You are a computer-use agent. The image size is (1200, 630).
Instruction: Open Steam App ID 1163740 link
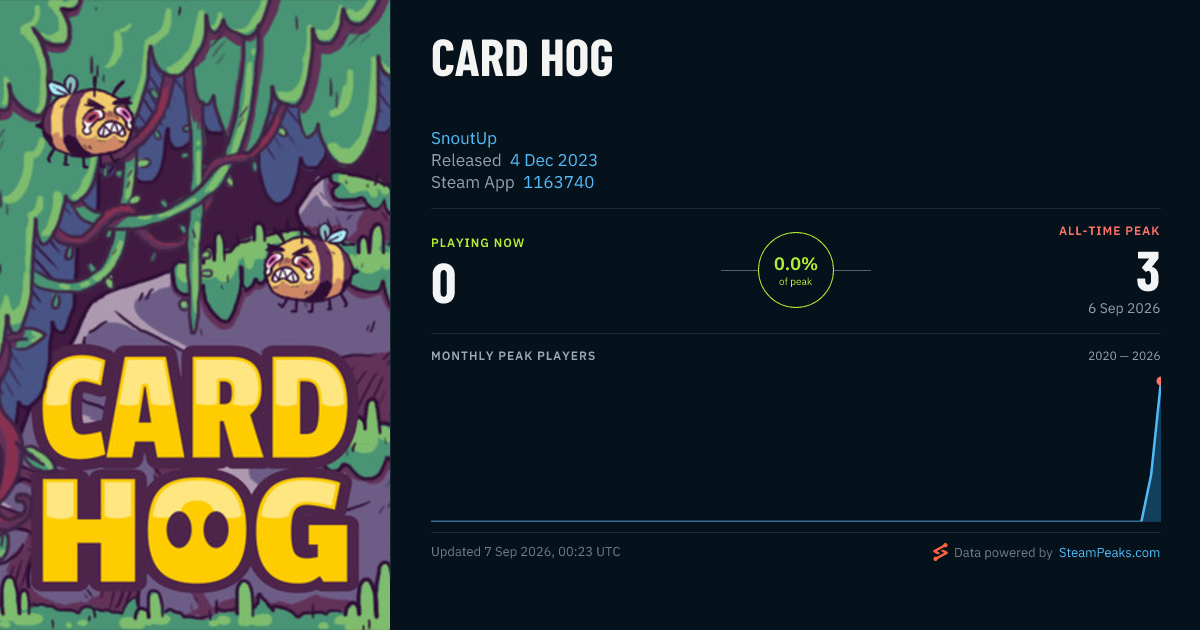pos(558,182)
